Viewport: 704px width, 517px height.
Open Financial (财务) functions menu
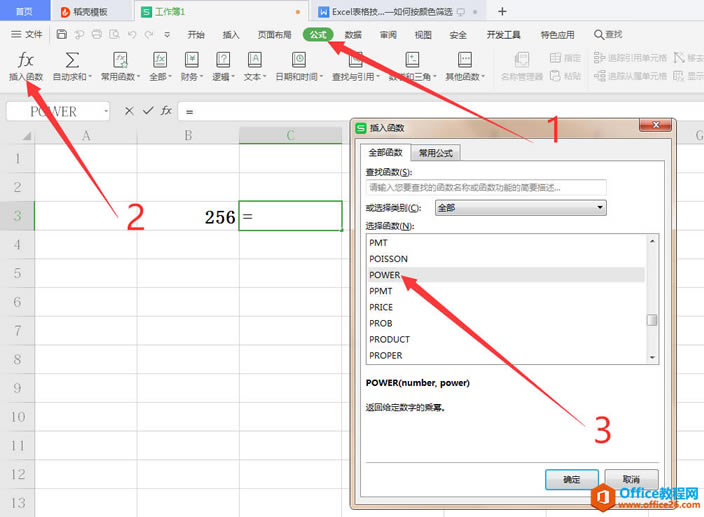192,66
